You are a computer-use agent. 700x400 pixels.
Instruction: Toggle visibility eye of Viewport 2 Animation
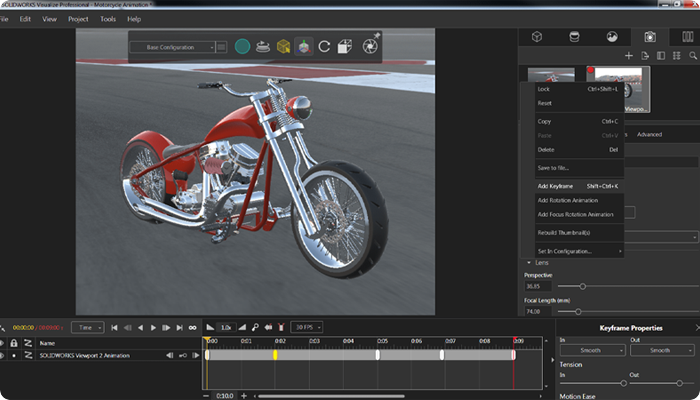pyautogui.click(x=3, y=355)
